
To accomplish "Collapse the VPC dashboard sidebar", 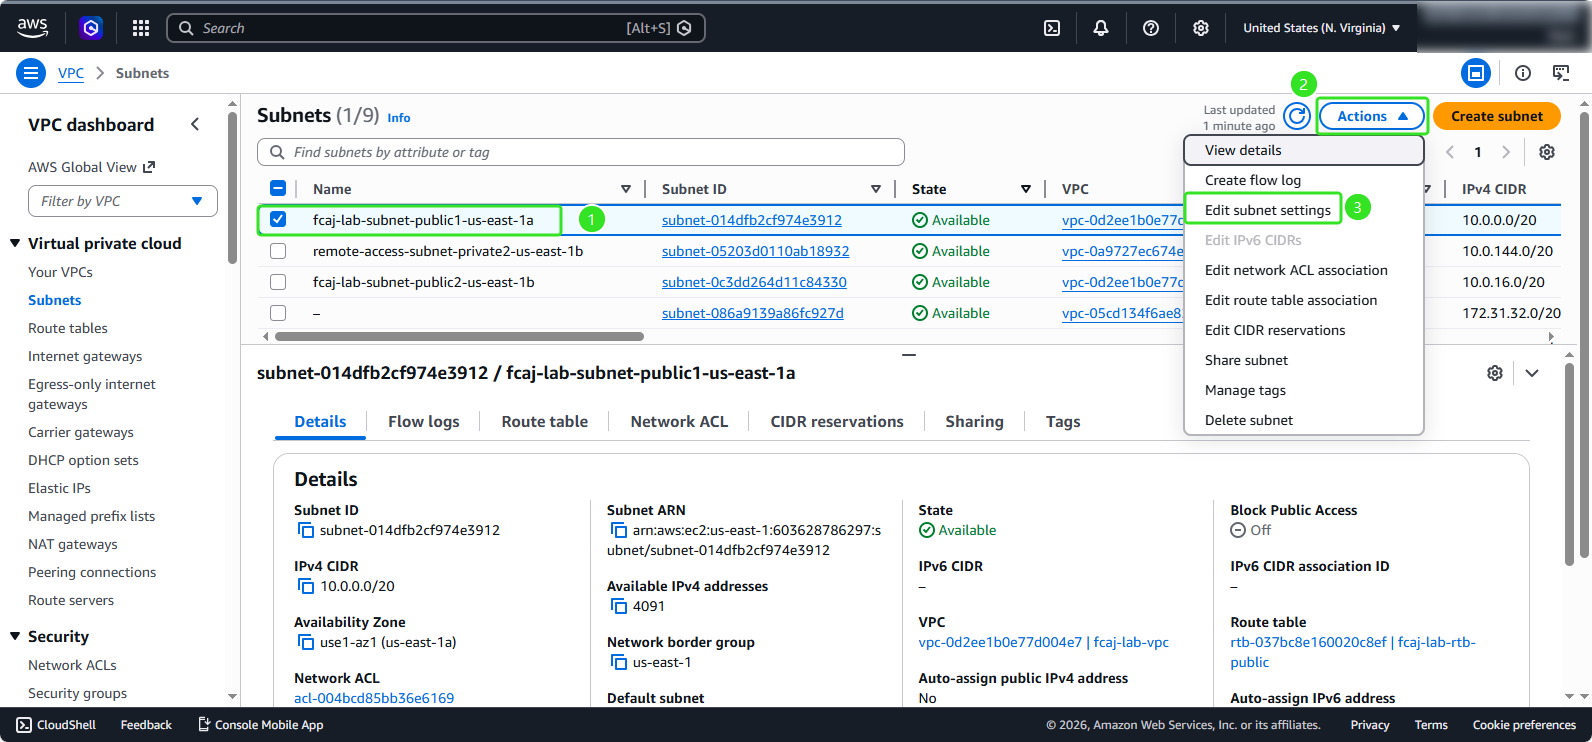I will pyautogui.click(x=195, y=124).
